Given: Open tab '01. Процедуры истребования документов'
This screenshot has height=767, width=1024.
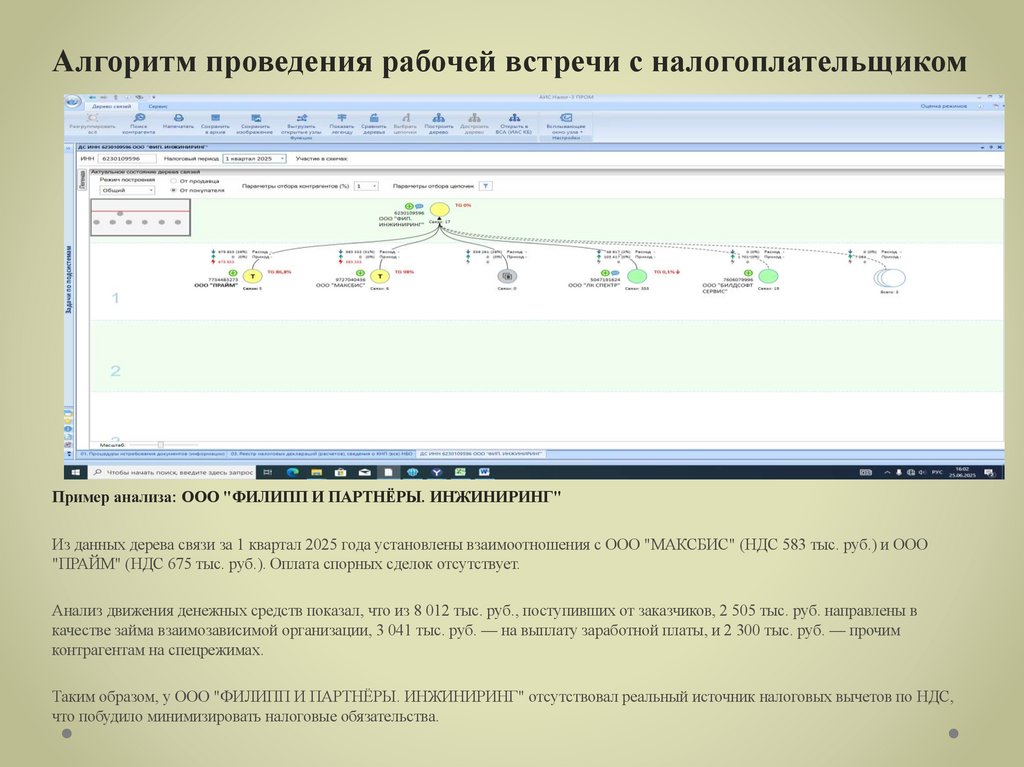Looking at the screenshot, I should click(152, 453).
